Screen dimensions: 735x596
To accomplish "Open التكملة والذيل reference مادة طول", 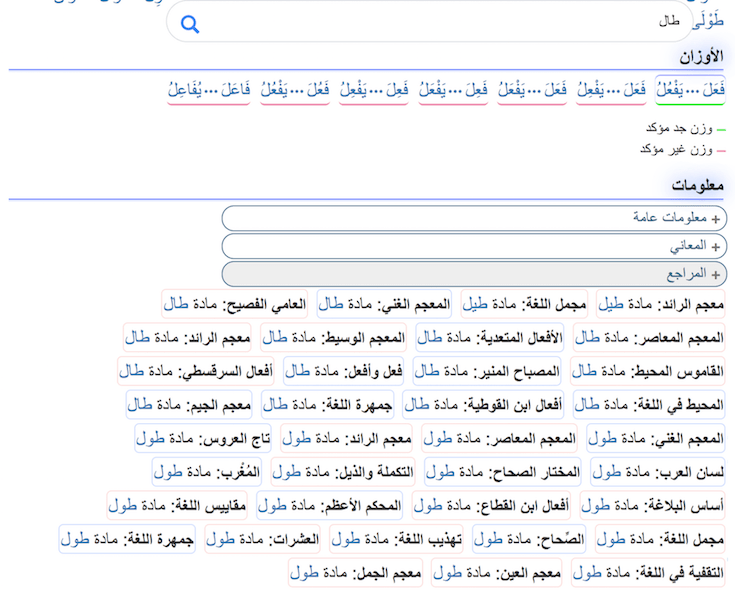I will click(x=343, y=472).
